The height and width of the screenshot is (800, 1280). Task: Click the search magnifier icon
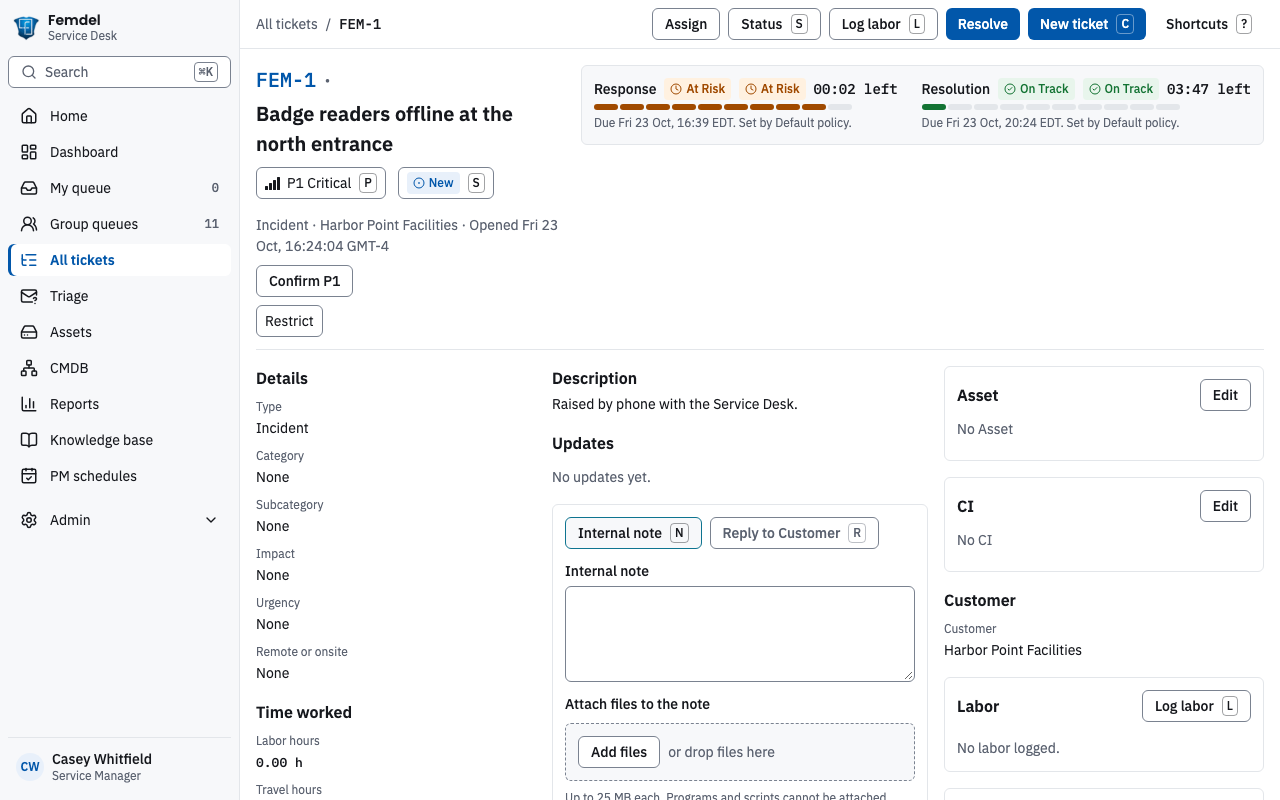tap(29, 72)
